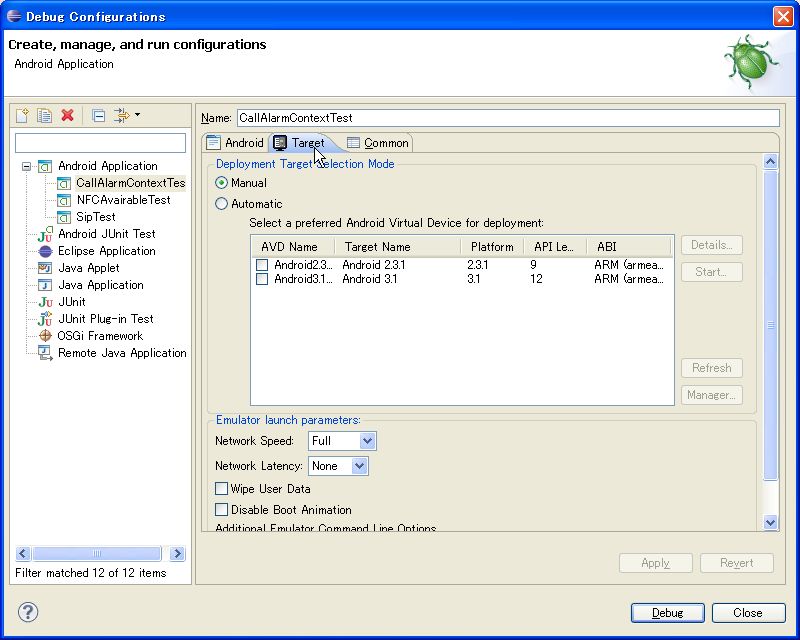
Task: Duplicate the selected launch configuration
Action: 42,114
